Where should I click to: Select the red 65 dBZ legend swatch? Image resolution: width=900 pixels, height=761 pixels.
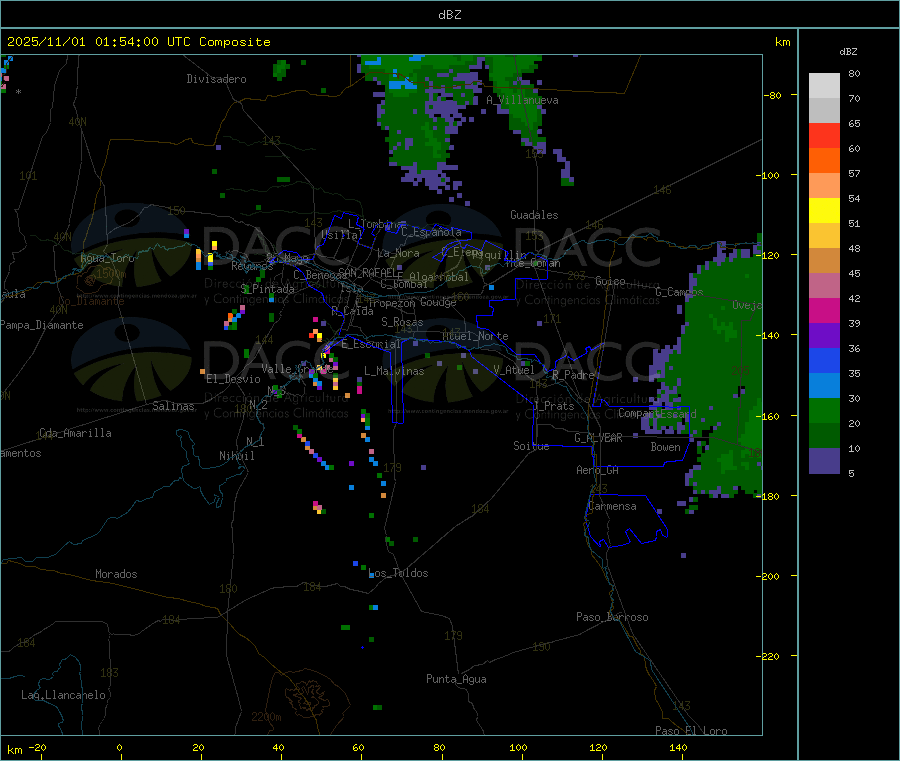point(824,135)
